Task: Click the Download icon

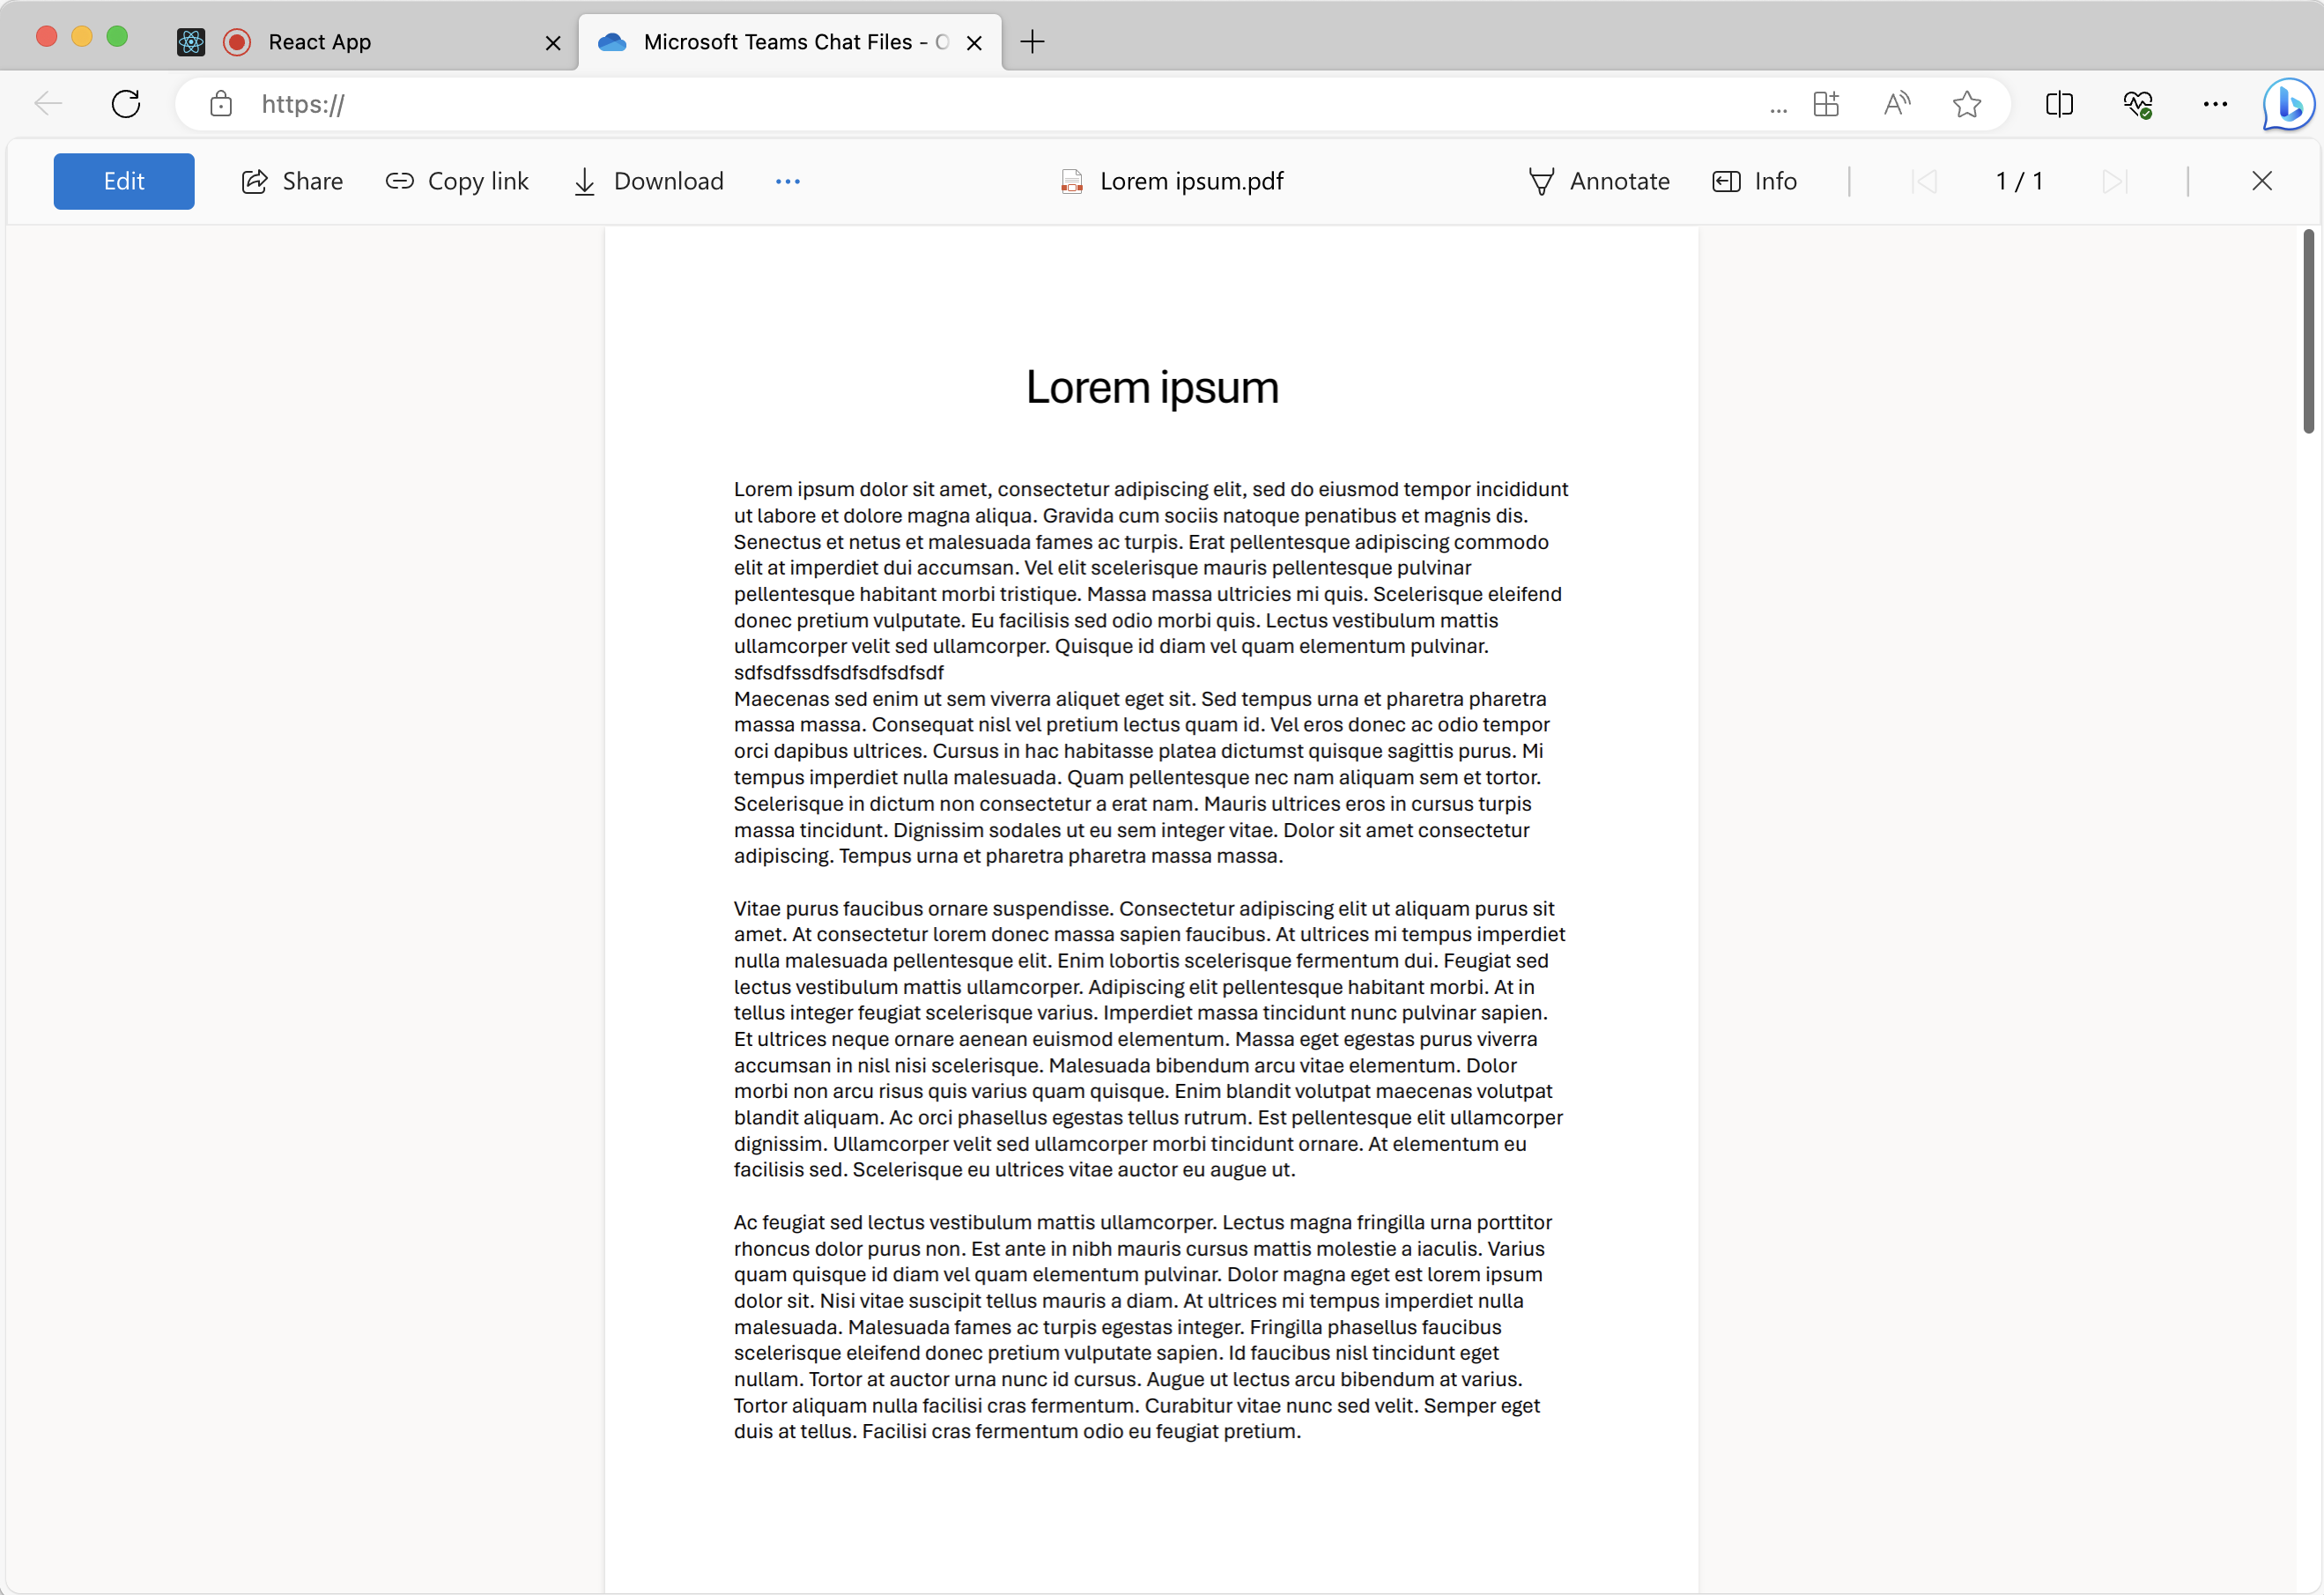Action: point(585,180)
